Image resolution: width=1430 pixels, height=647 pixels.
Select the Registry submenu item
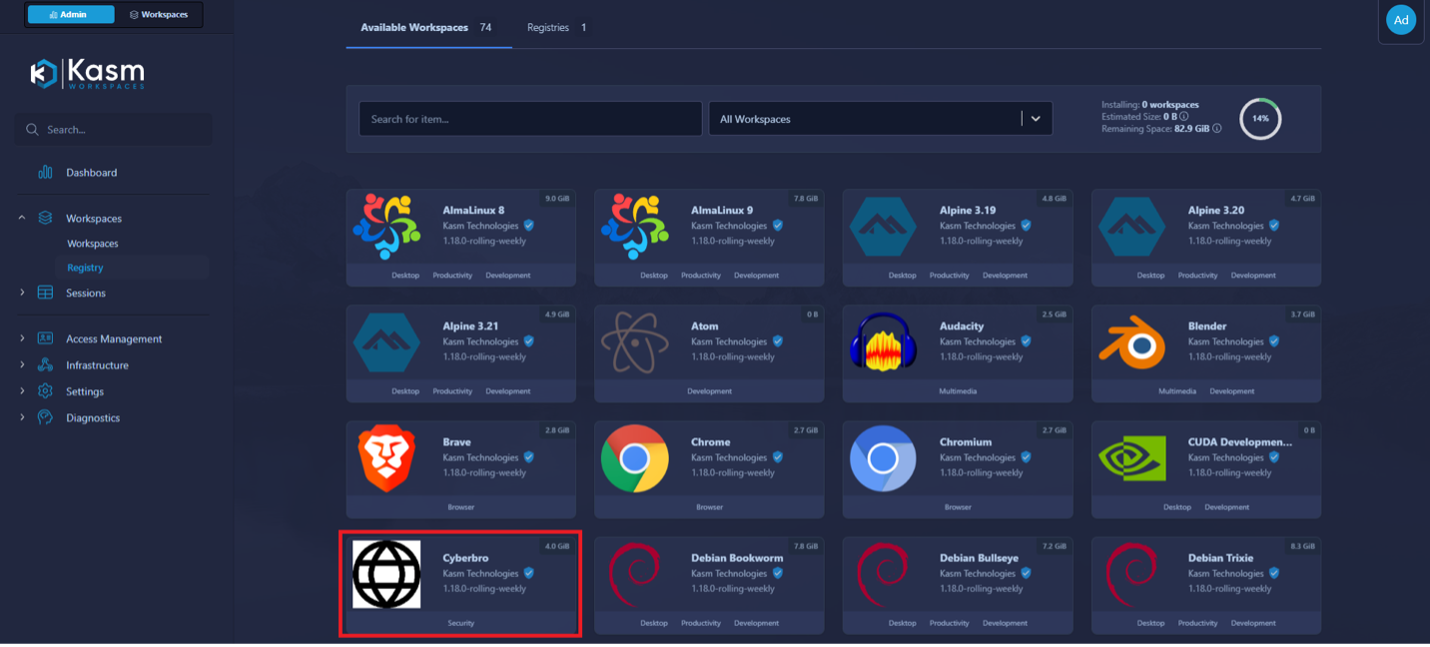[x=85, y=267]
